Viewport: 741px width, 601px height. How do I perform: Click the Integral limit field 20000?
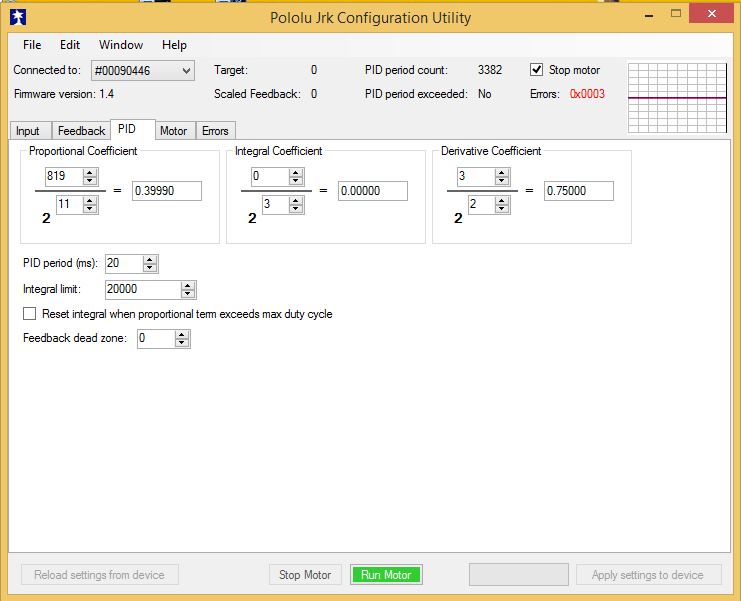[143, 289]
